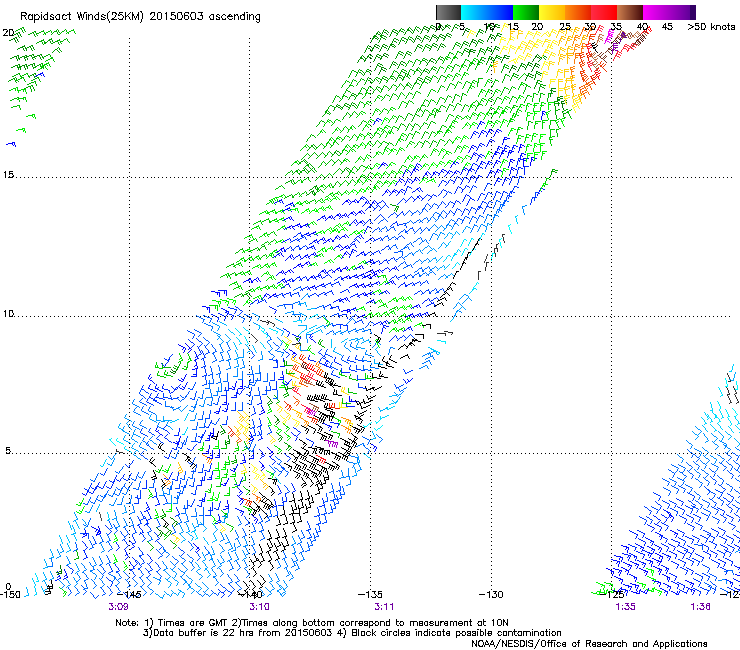
Task: Pick the magenta 40-45 knots legend swatch
Action: (x=656, y=12)
